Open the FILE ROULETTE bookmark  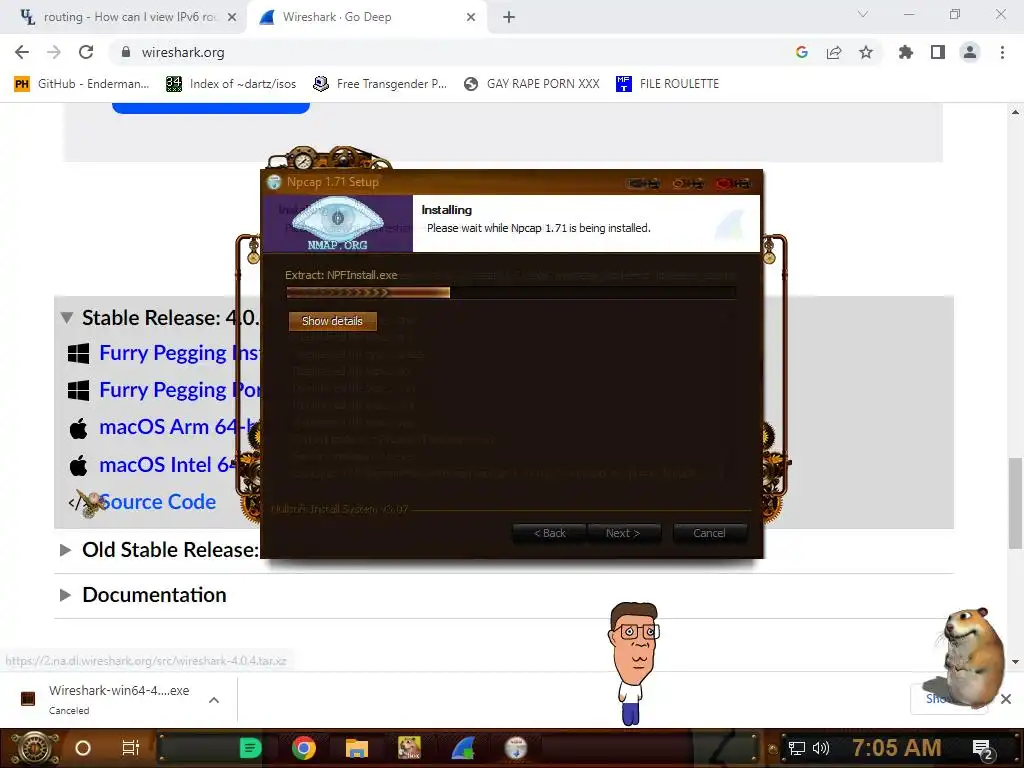tap(667, 84)
